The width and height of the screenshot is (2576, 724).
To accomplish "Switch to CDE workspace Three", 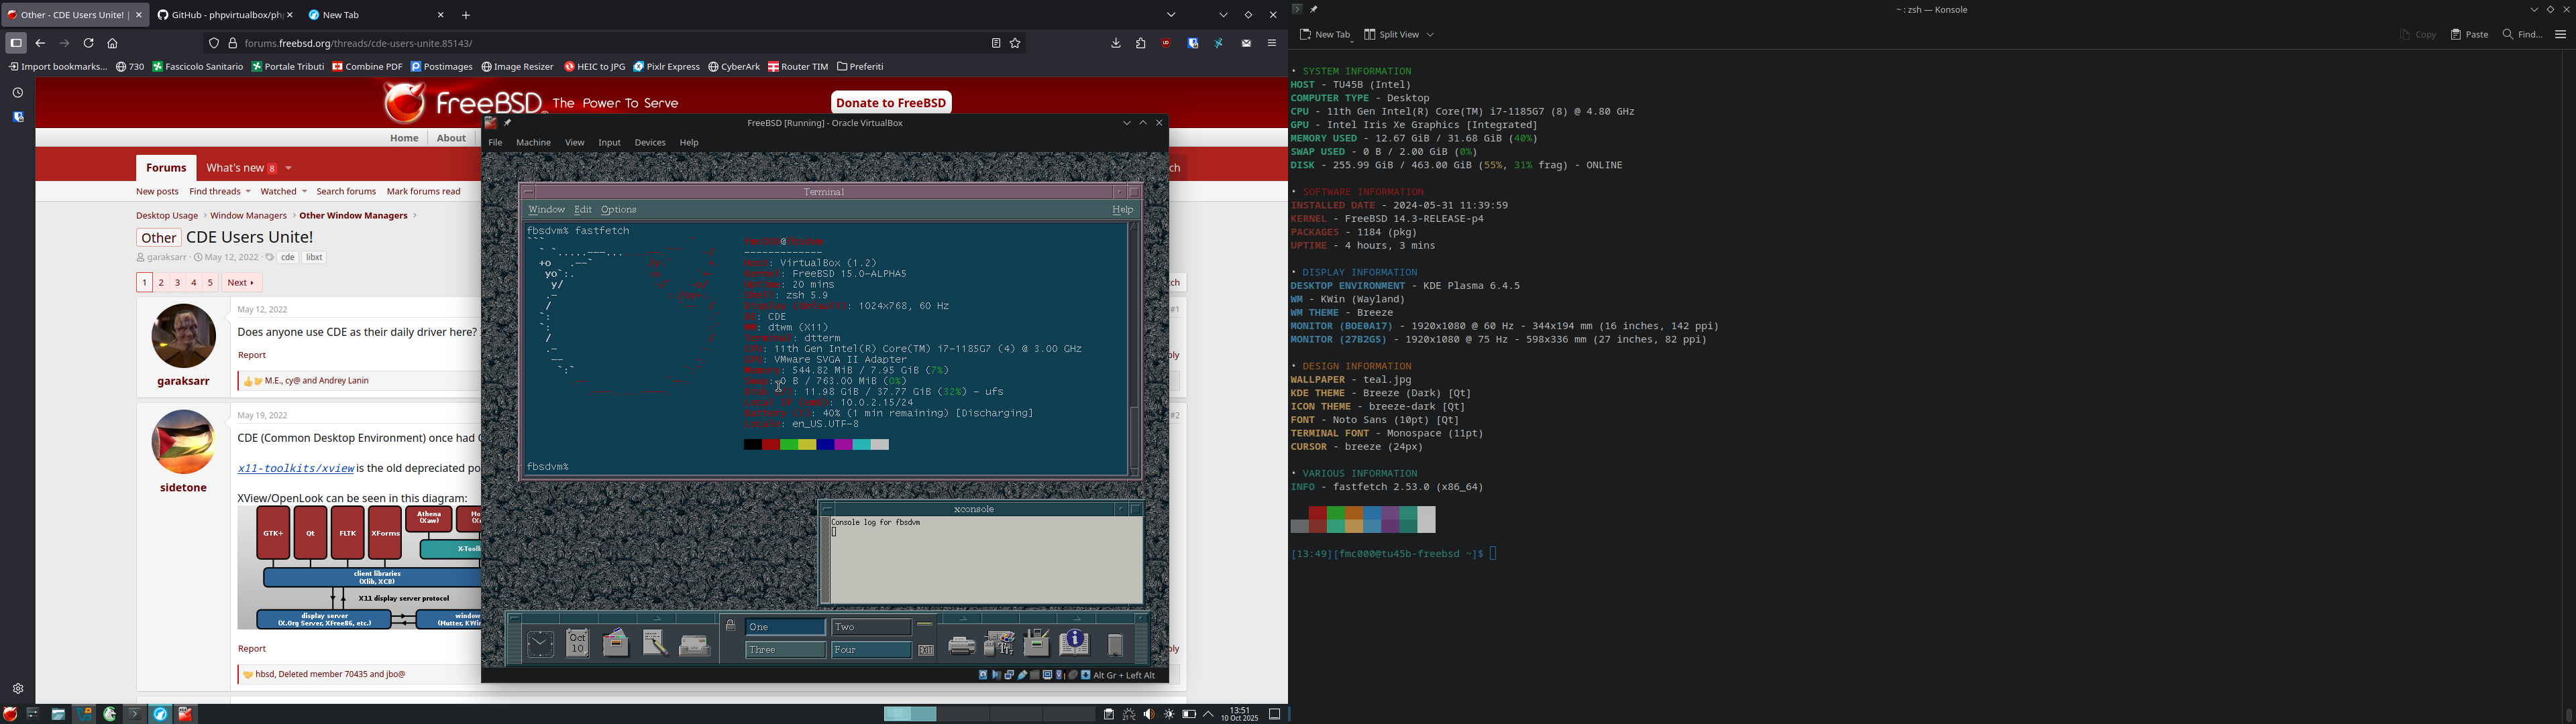I will [x=785, y=650].
